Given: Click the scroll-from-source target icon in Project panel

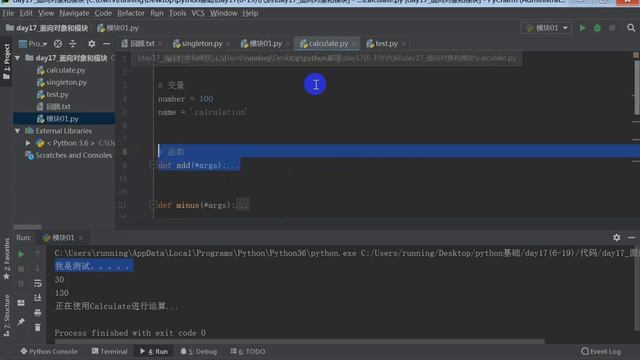Looking at the screenshot, I should [x=58, y=44].
